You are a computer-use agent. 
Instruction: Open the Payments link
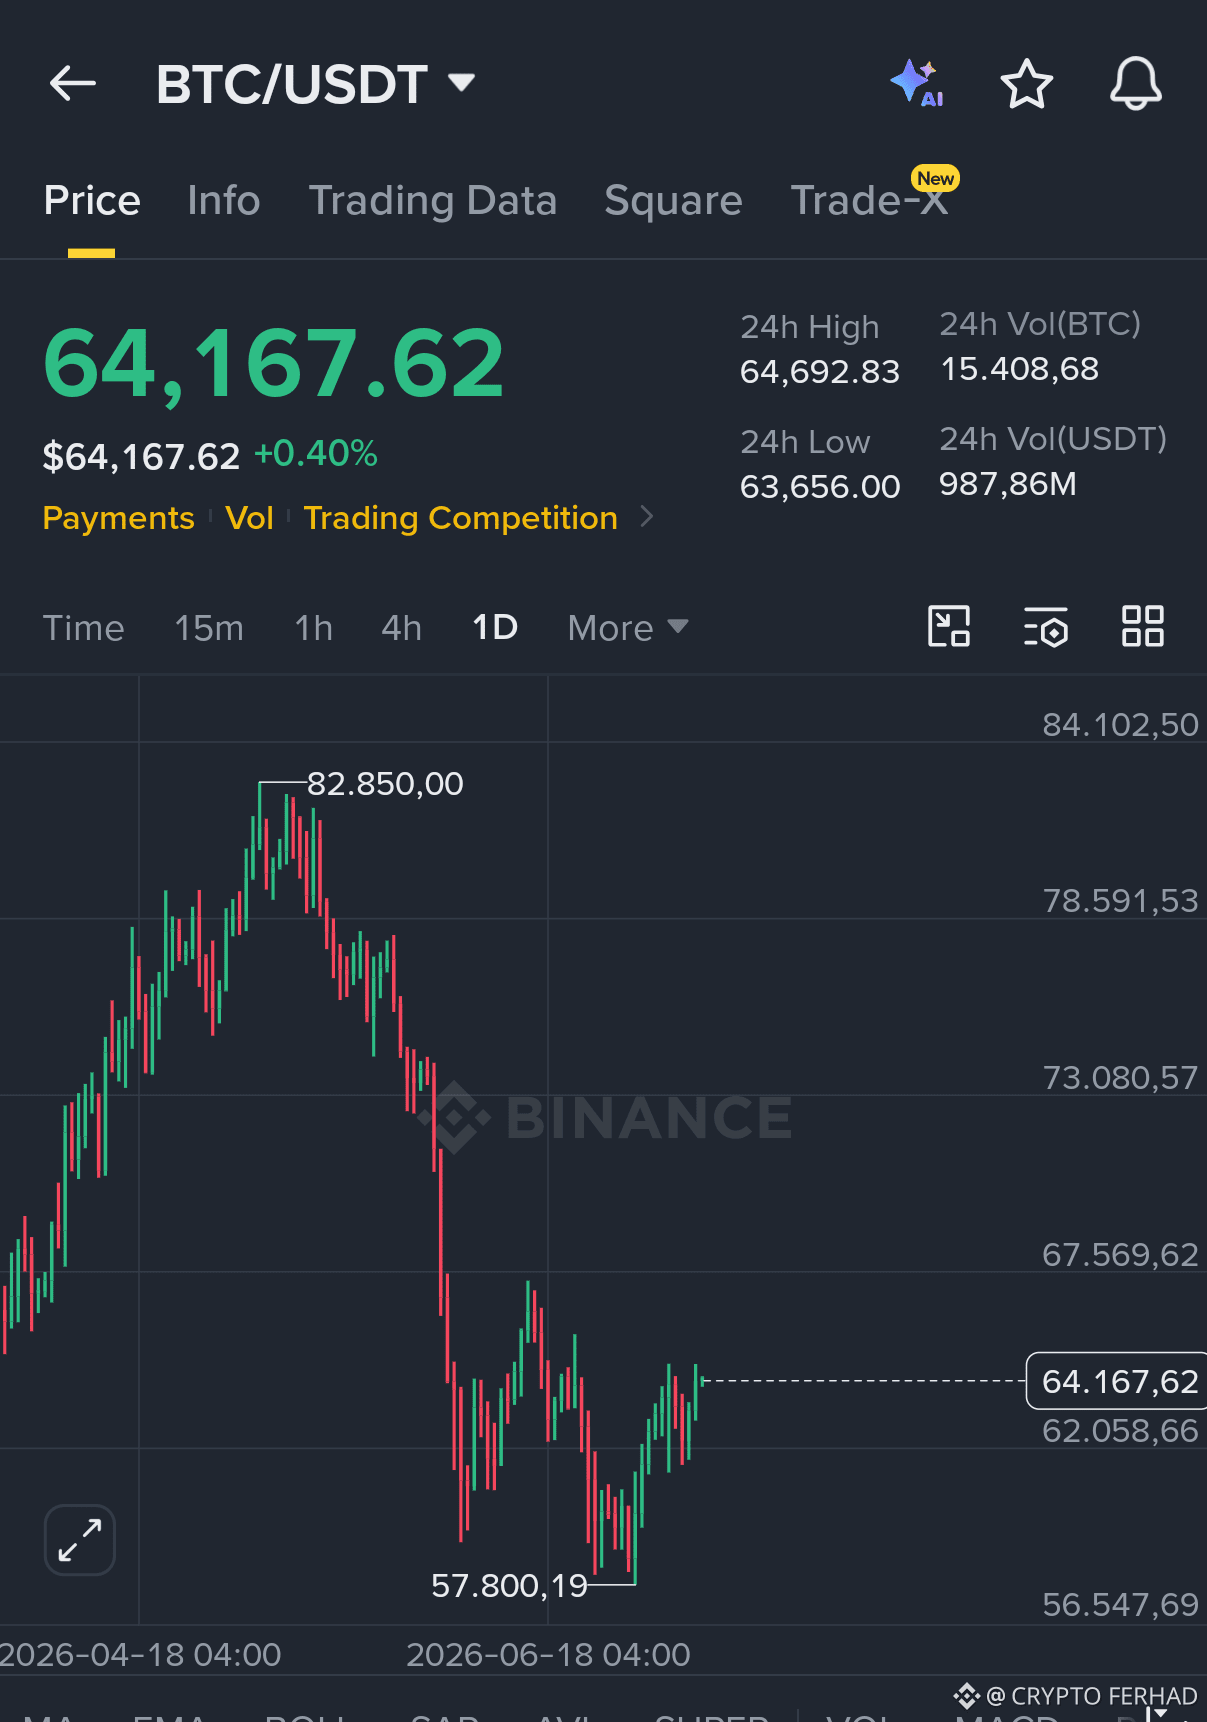(118, 518)
